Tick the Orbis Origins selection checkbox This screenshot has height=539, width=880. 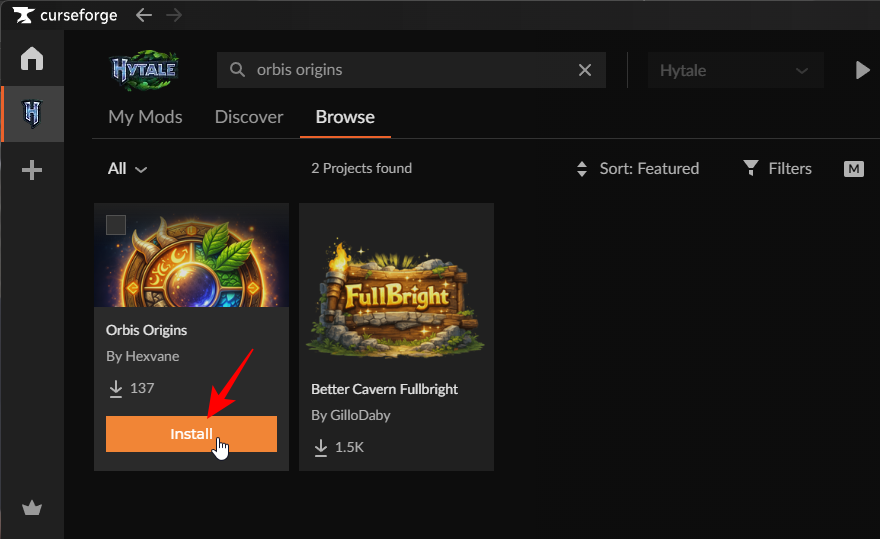[x=116, y=224]
